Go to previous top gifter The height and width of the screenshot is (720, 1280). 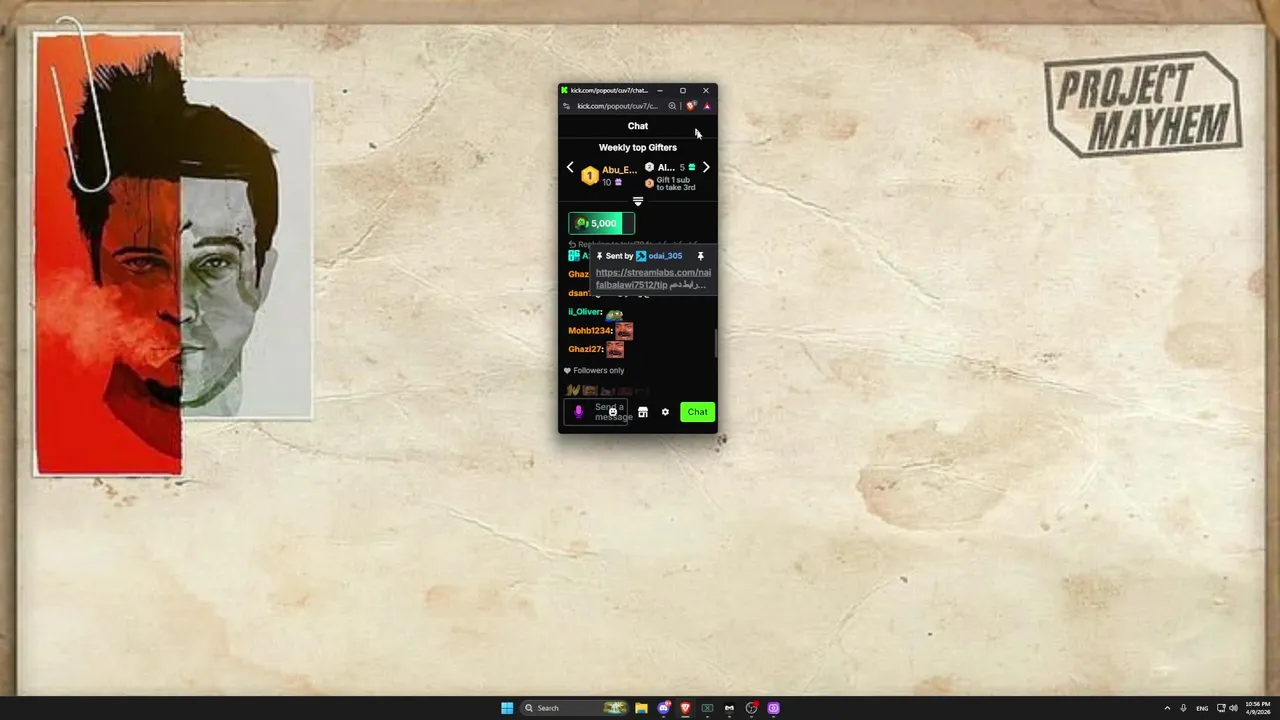pos(570,168)
